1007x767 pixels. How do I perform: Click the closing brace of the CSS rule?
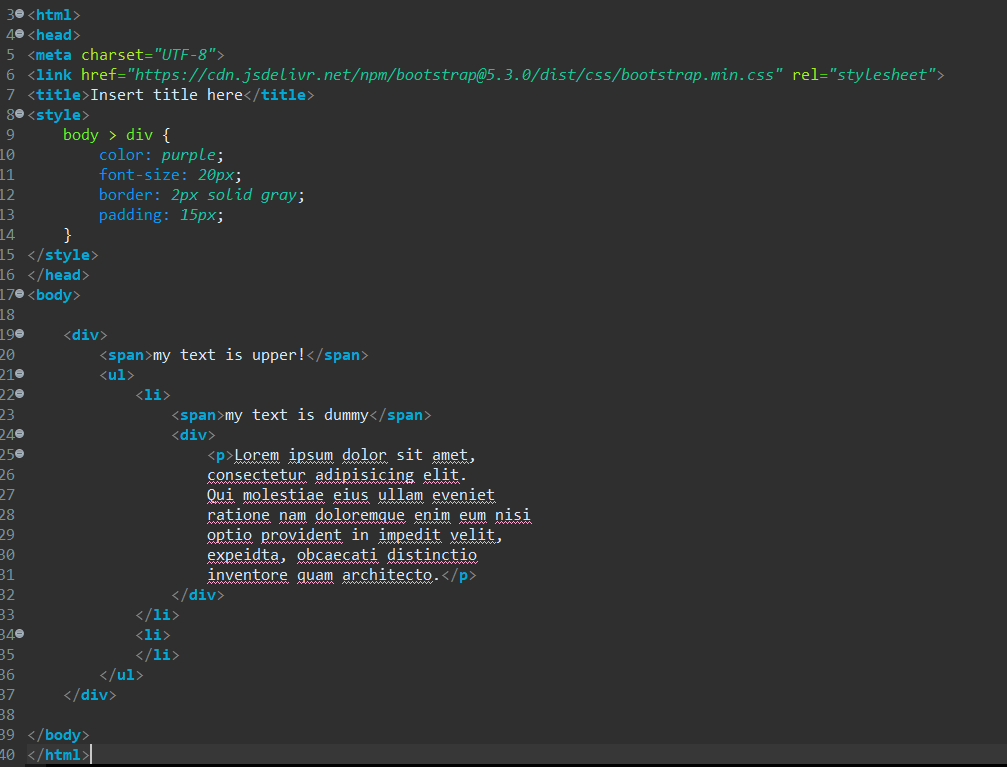pos(67,235)
